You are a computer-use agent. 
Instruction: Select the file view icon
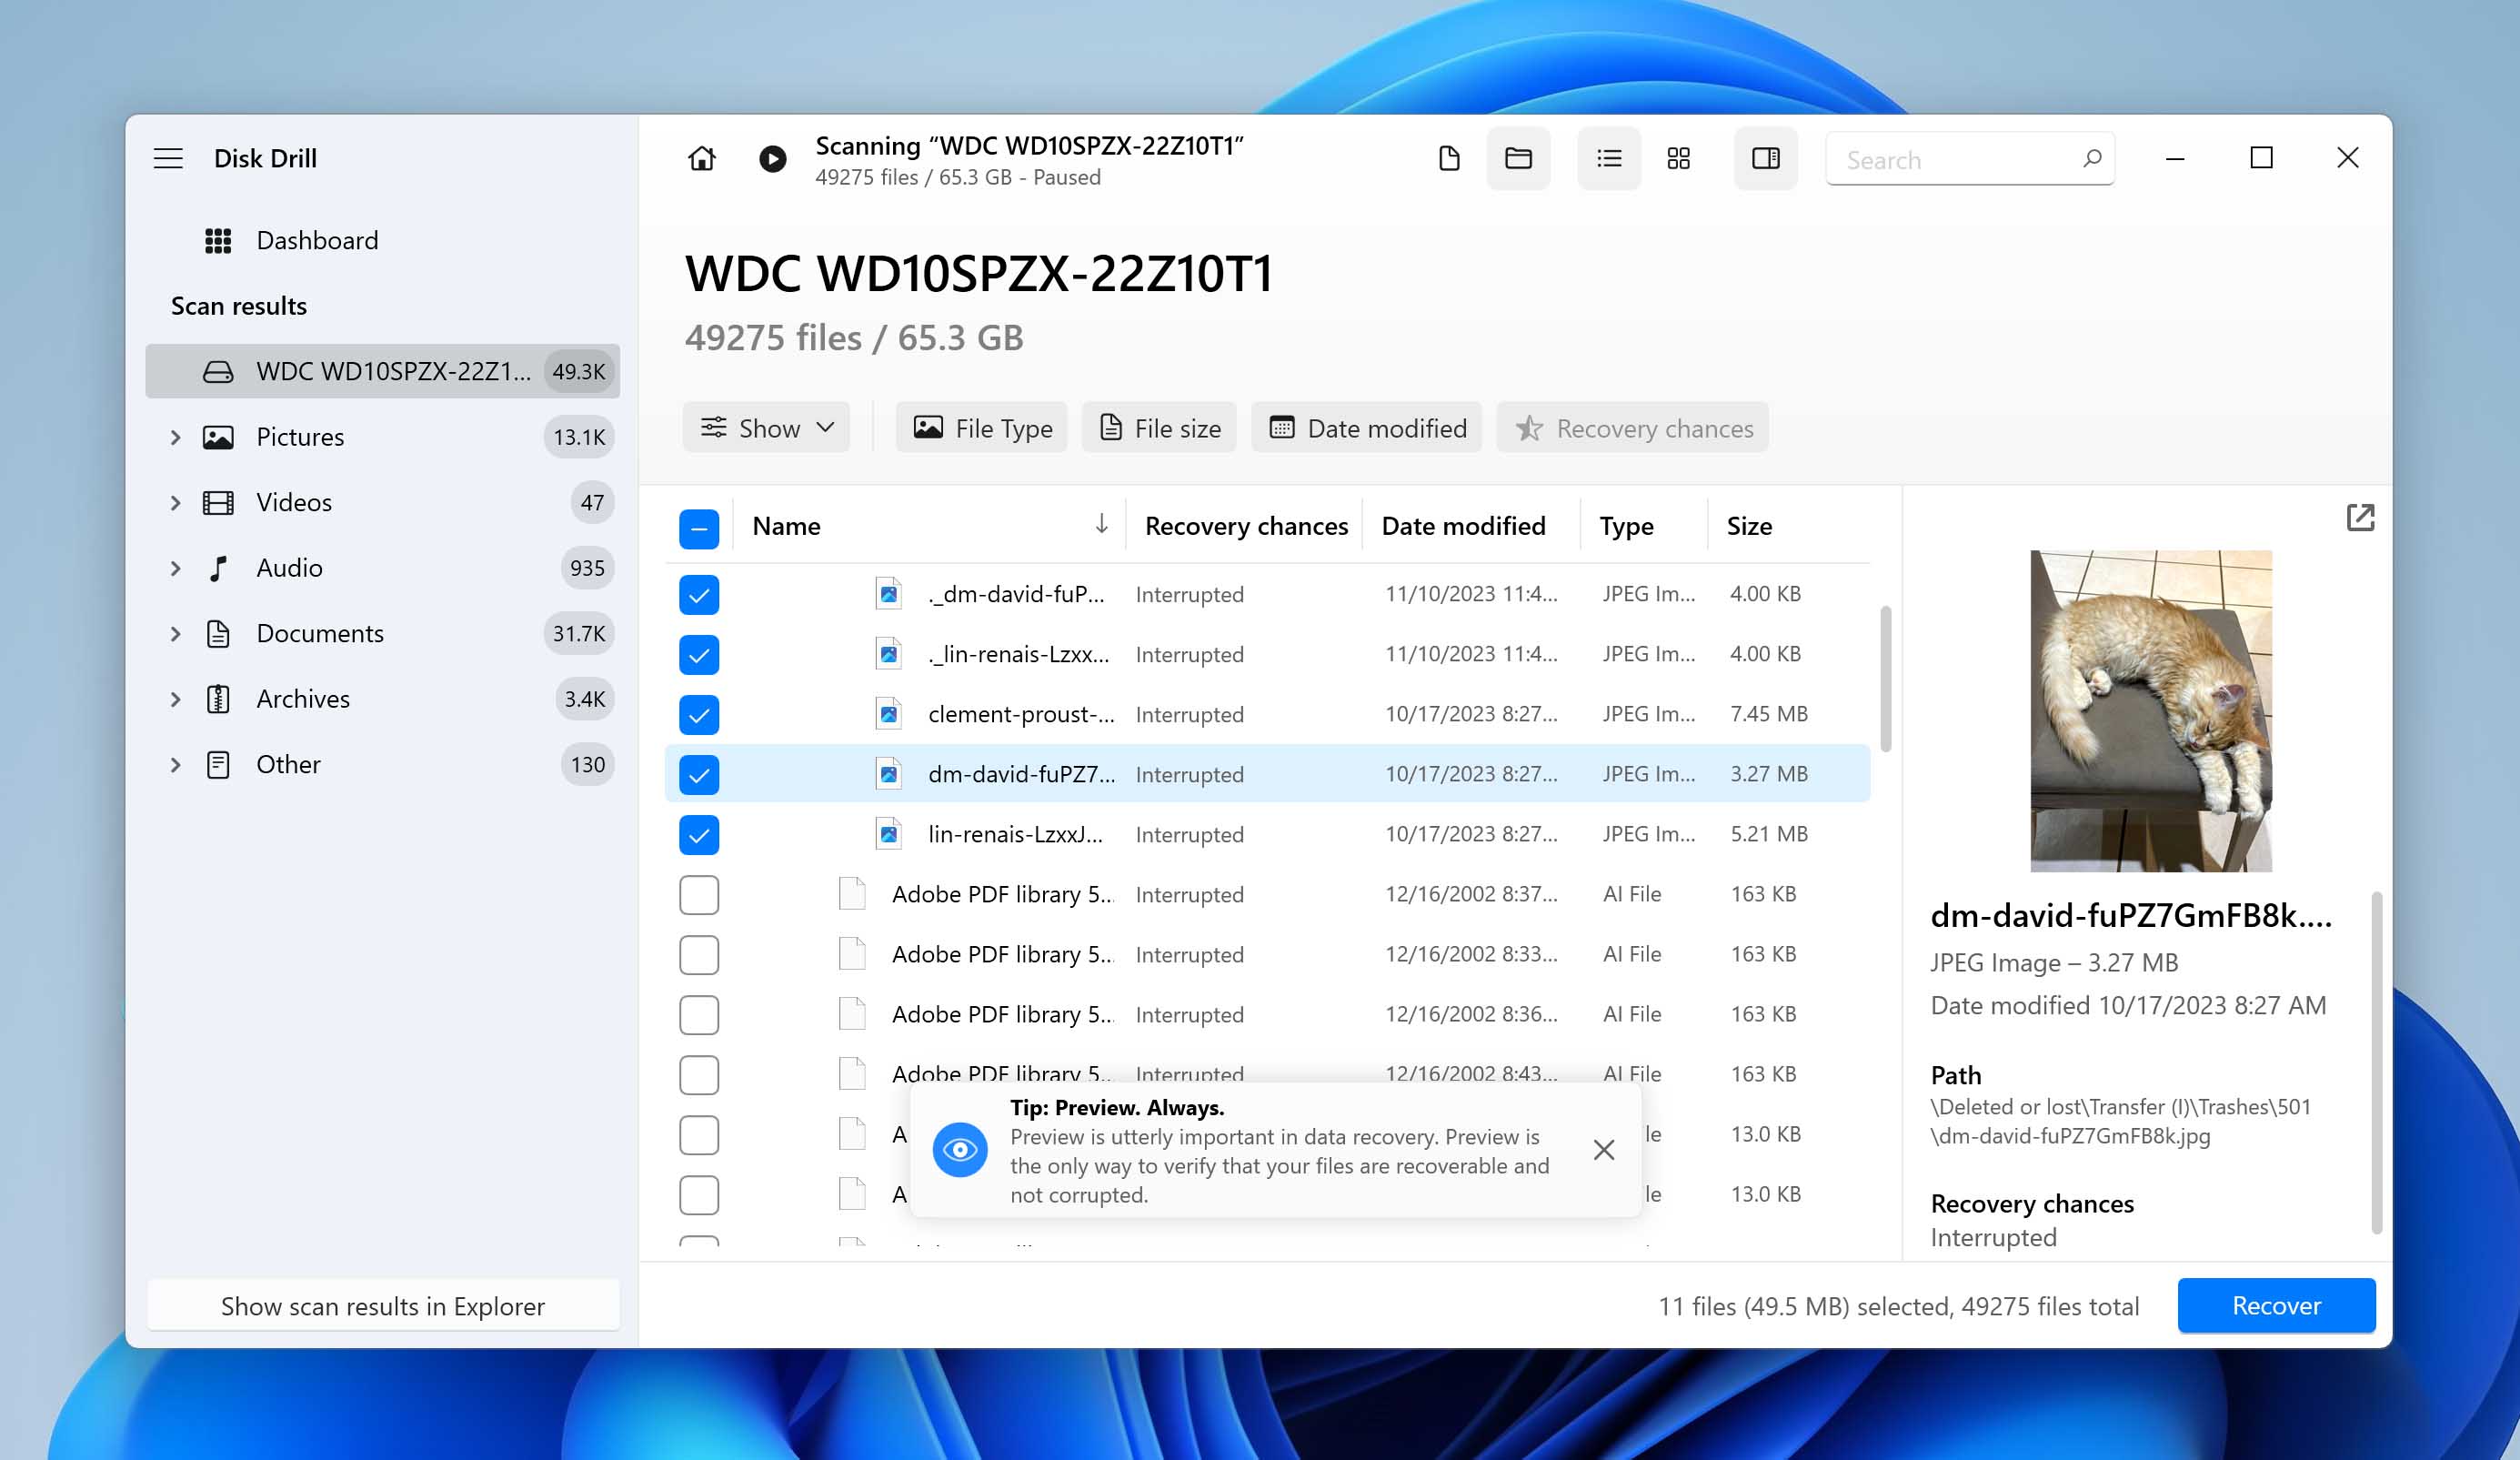coord(1448,158)
